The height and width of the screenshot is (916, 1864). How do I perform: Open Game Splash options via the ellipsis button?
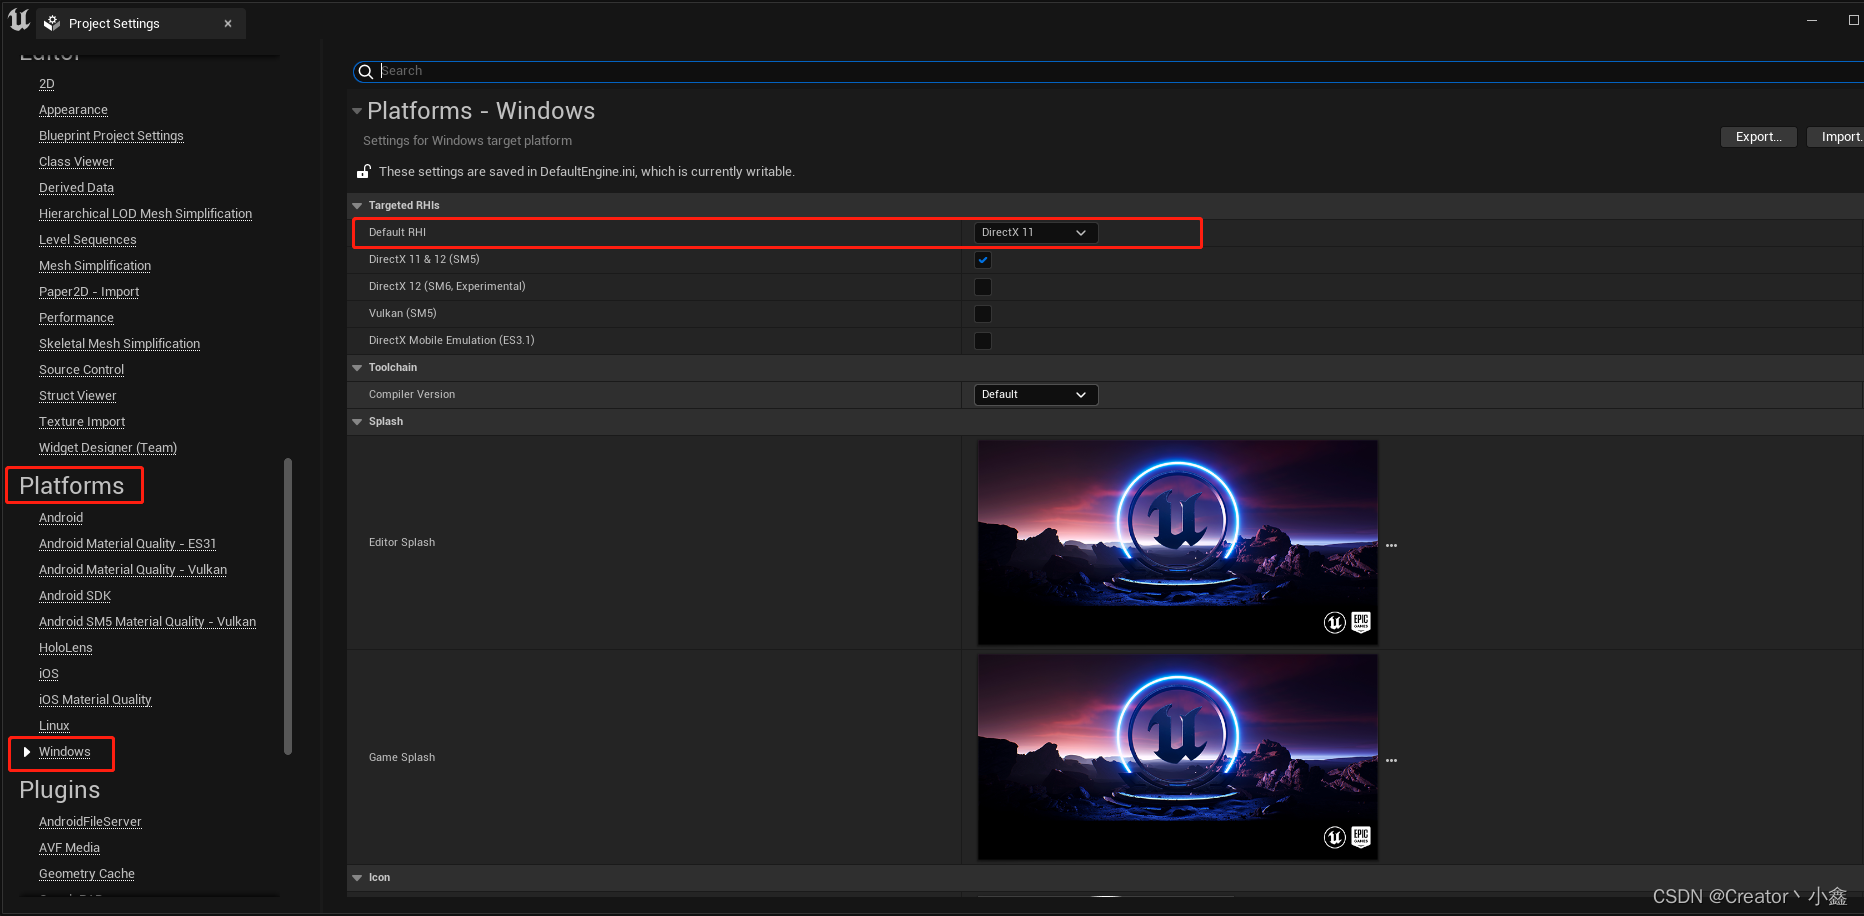(1391, 758)
